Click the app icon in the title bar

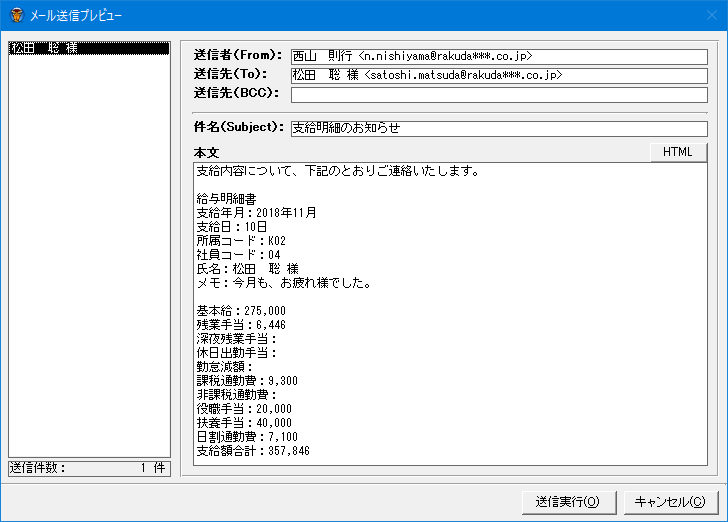point(17,15)
